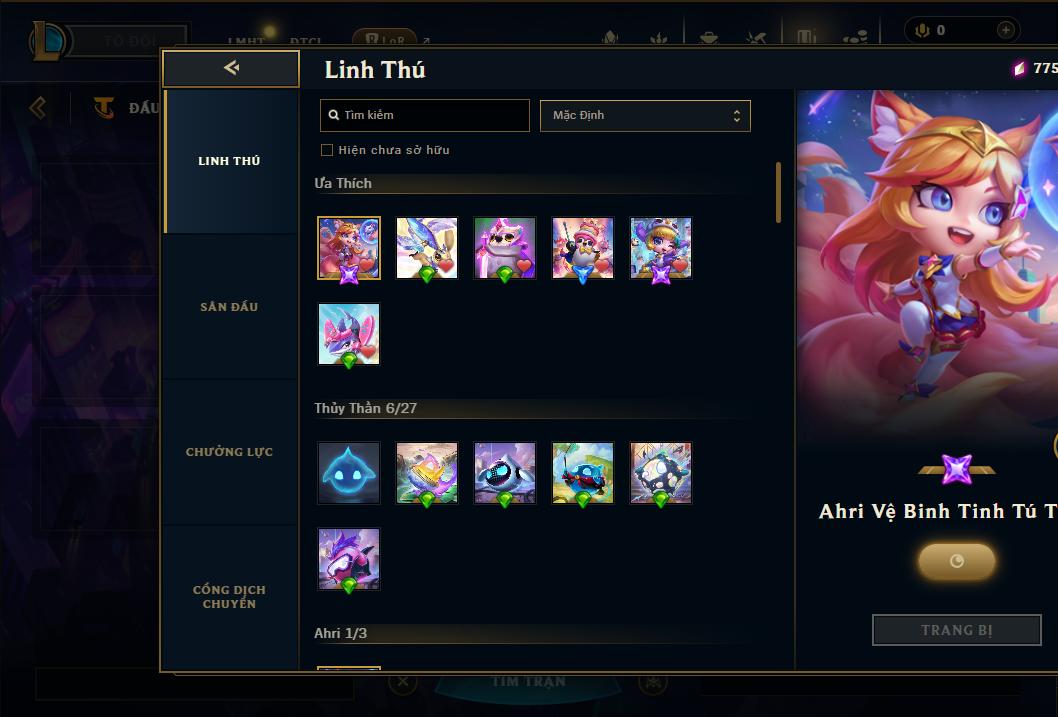Open the SÂN ĐẤU tab
The width and height of the screenshot is (1058, 717).
coord(229,307)
